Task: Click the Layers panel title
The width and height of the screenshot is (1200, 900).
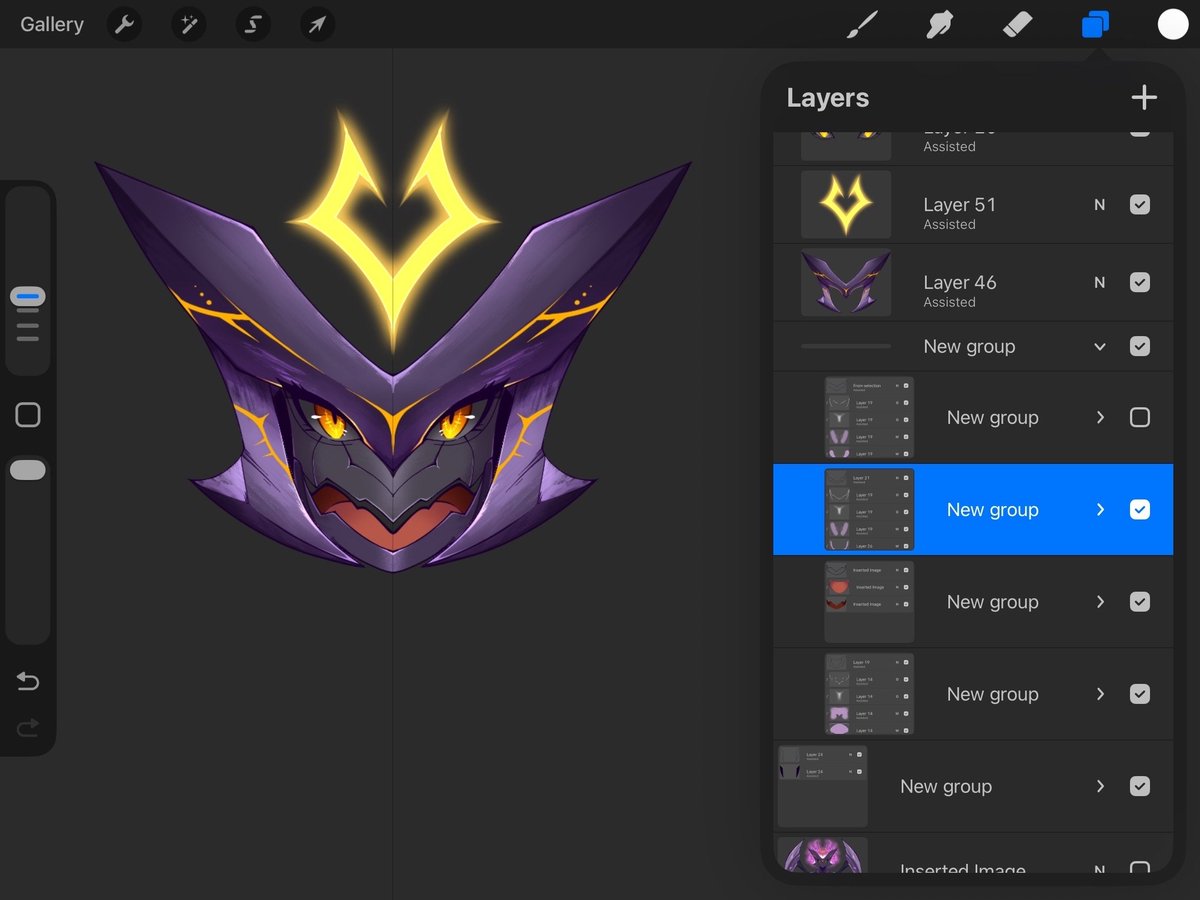Action: (x=828, y=98)
